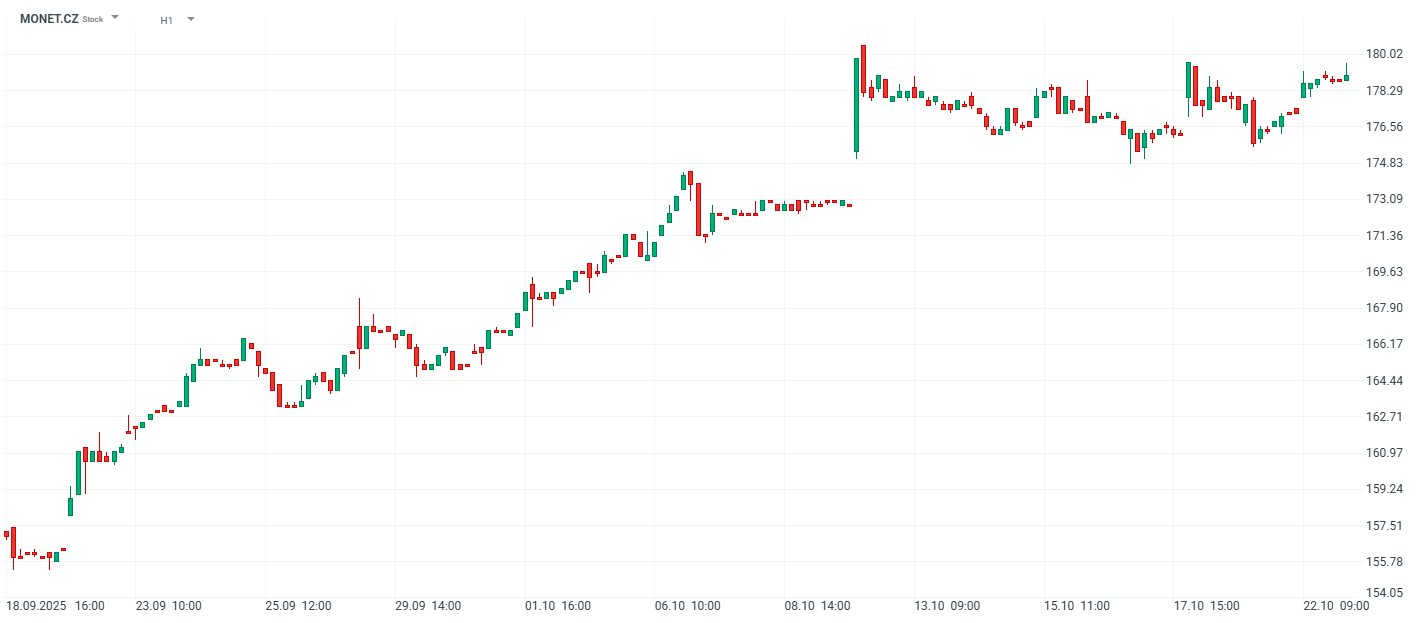This screenshot has height=623, width=1426.
Task: Select the 23.09 10:00 time label
Action: 169,606
